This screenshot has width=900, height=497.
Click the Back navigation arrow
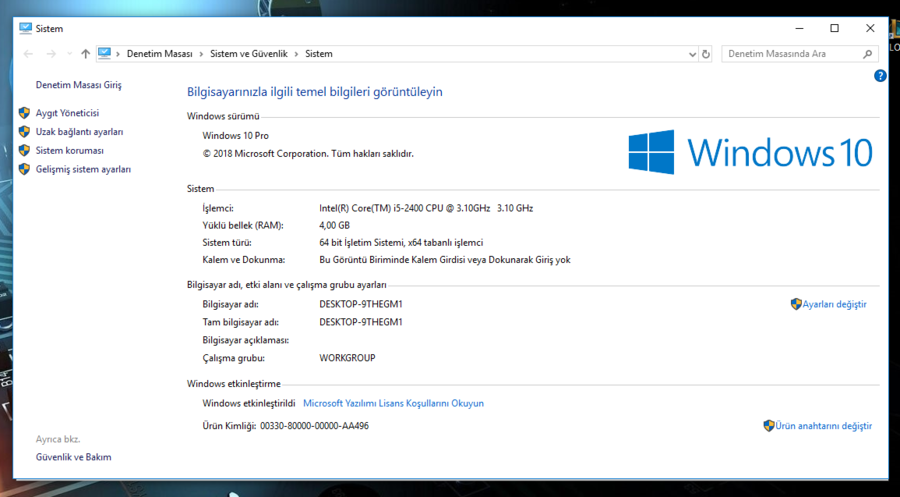(x=28, y=54)
